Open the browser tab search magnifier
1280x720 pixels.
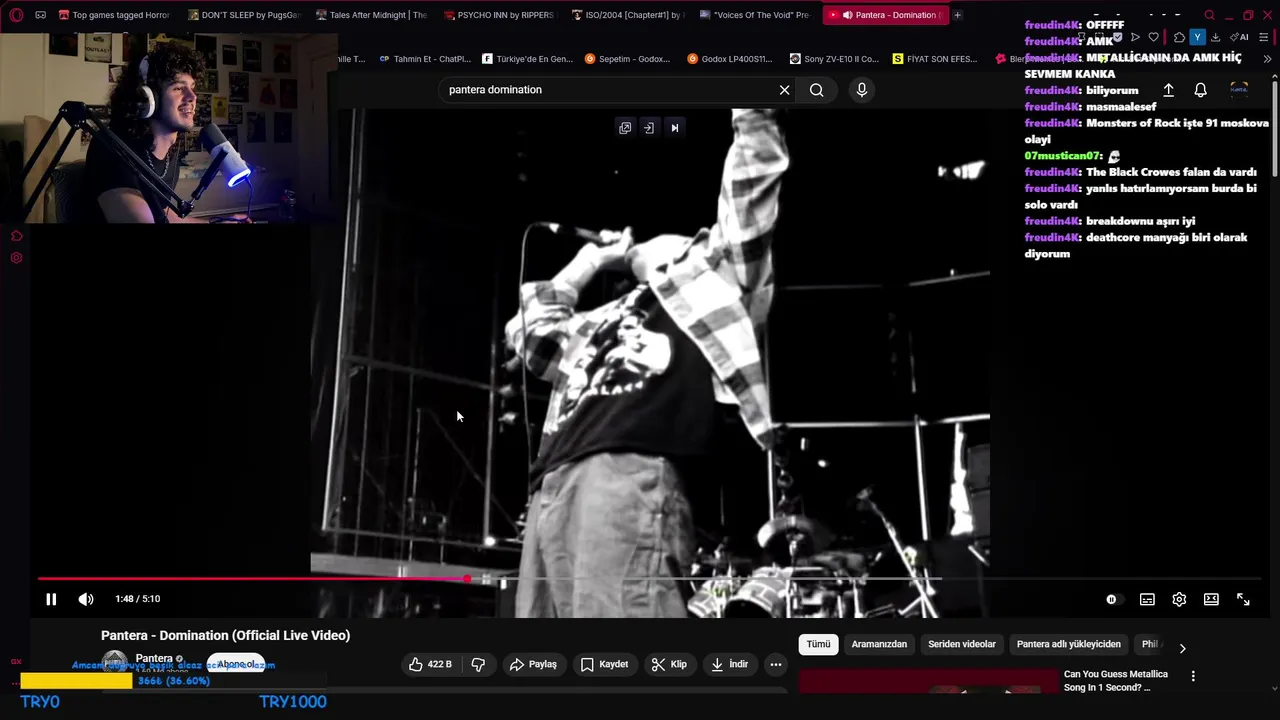[x=1209, y=15]
